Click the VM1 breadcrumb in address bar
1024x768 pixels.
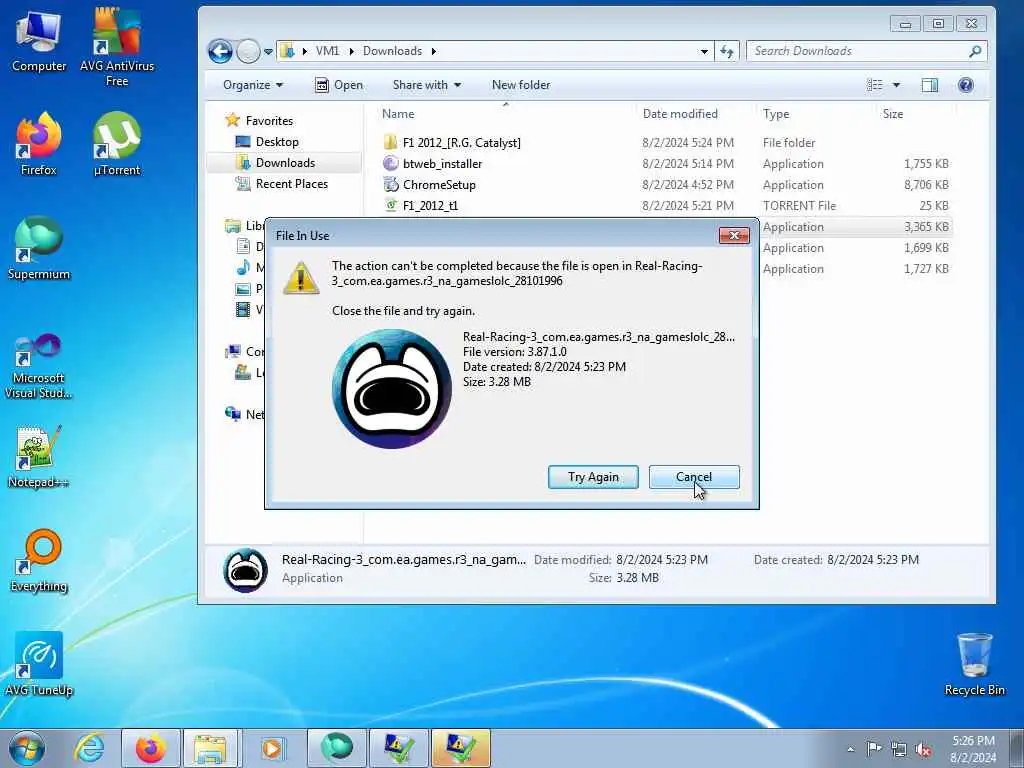[327, 51]
